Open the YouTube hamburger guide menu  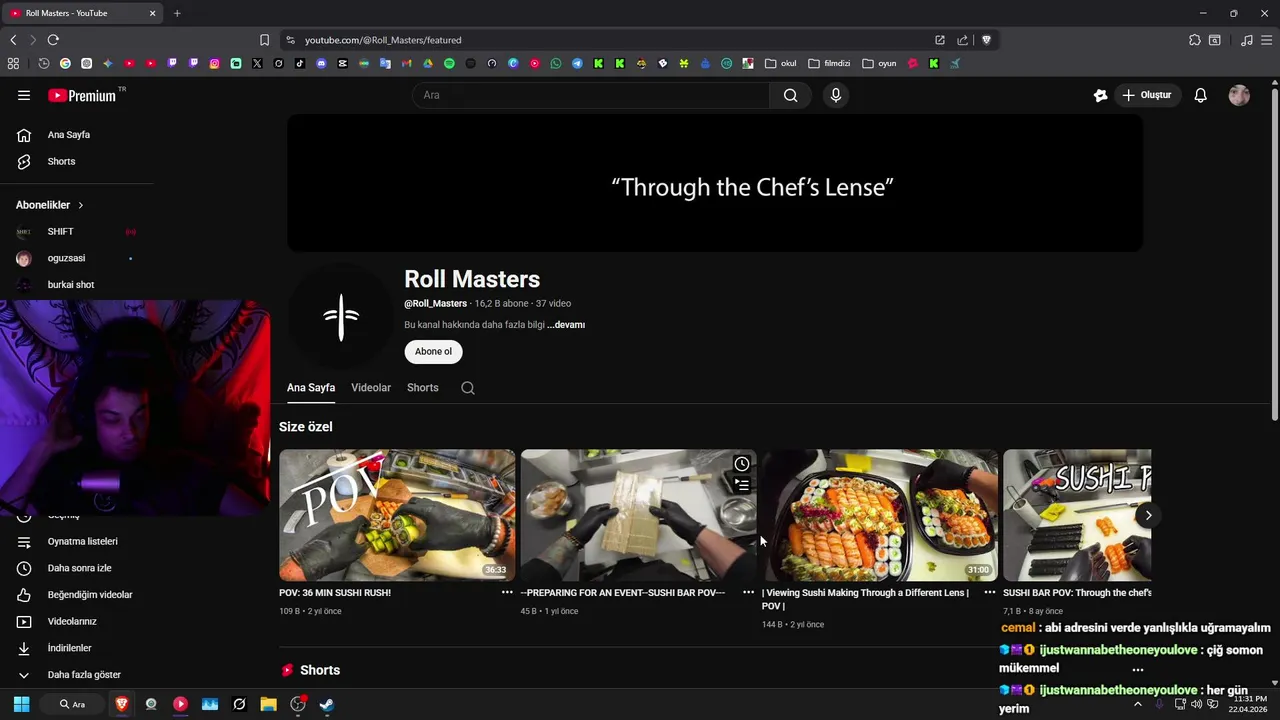pos(24,95)
